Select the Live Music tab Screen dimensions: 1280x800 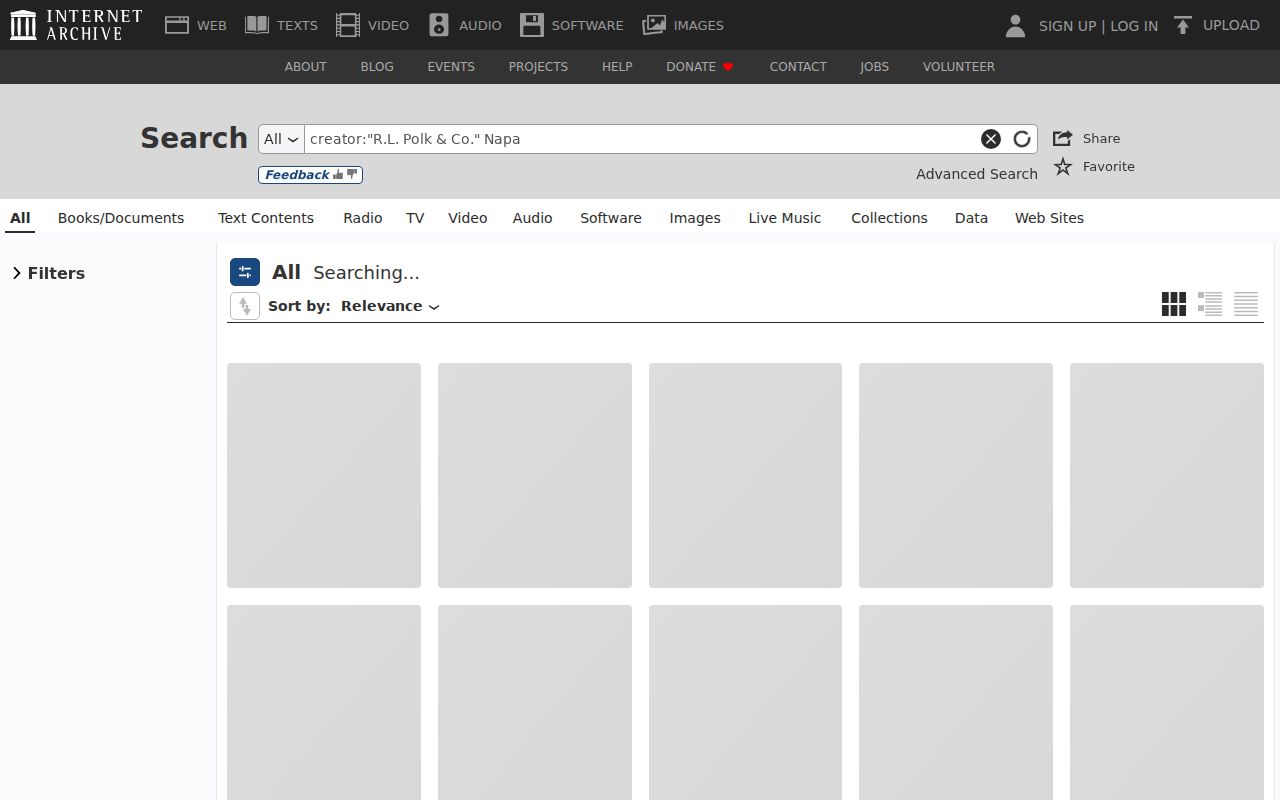tap(785, 218)
